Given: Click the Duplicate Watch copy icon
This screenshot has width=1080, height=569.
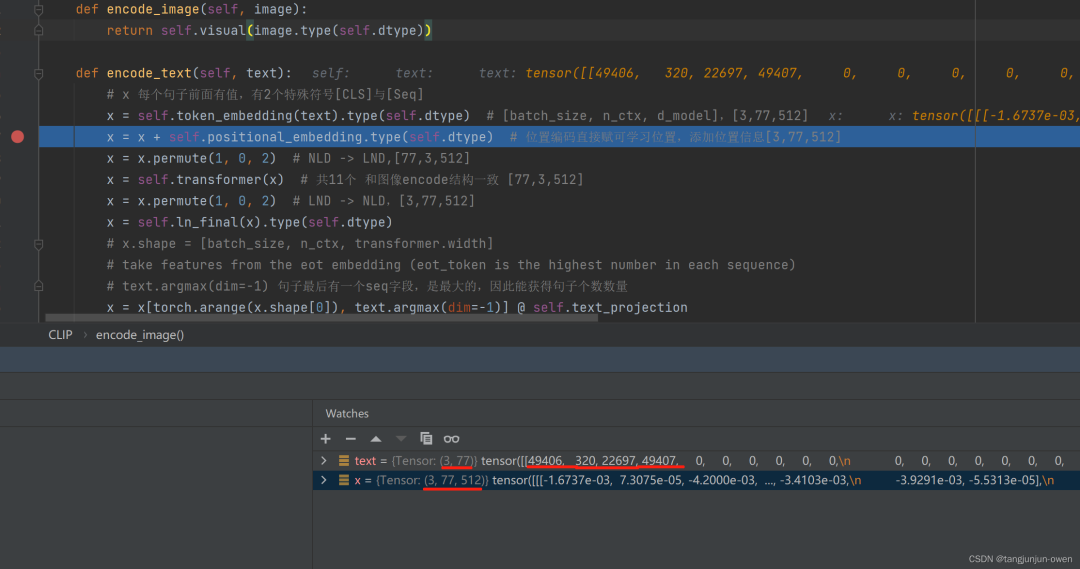Looking at the screenshot, I should [x=426, y=439].
